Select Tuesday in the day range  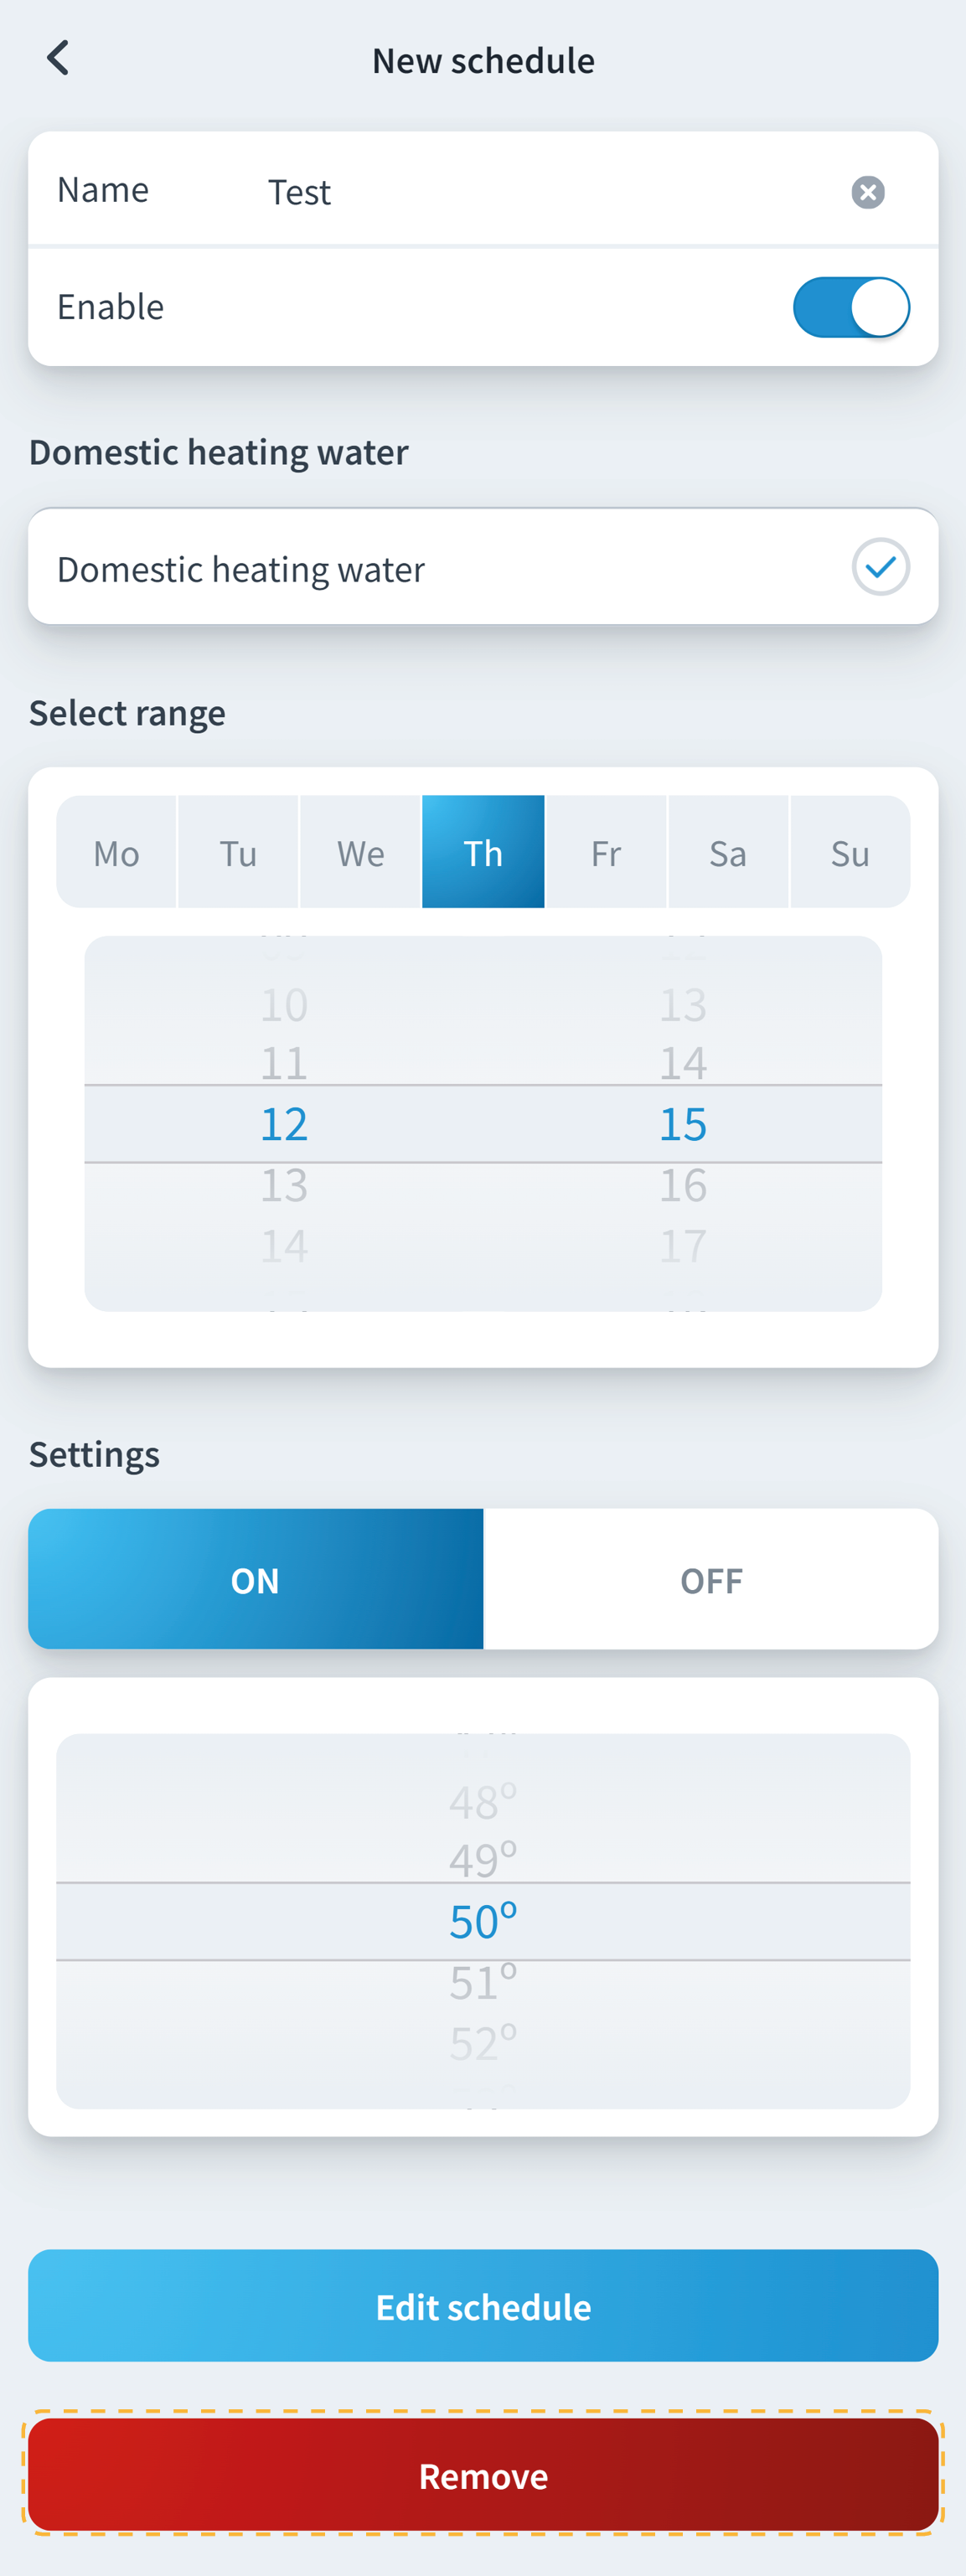click(238, 853)
